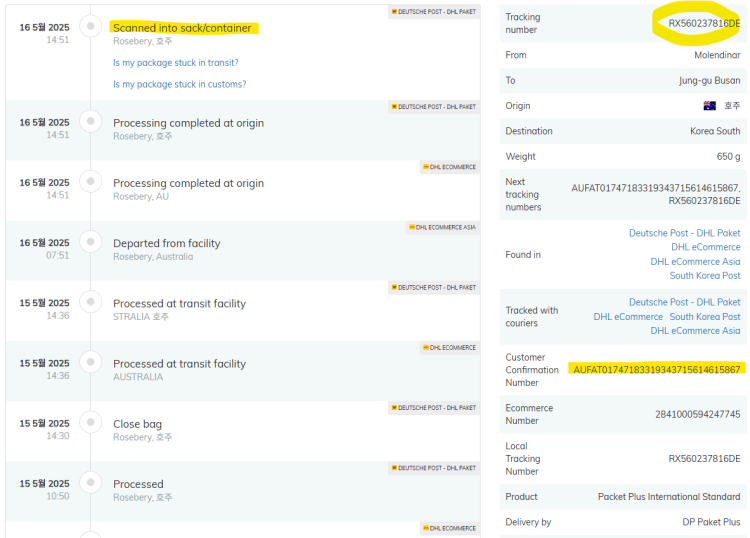Select 'Close bag' status text
This screenshot has width=750, height=538.
137,424
